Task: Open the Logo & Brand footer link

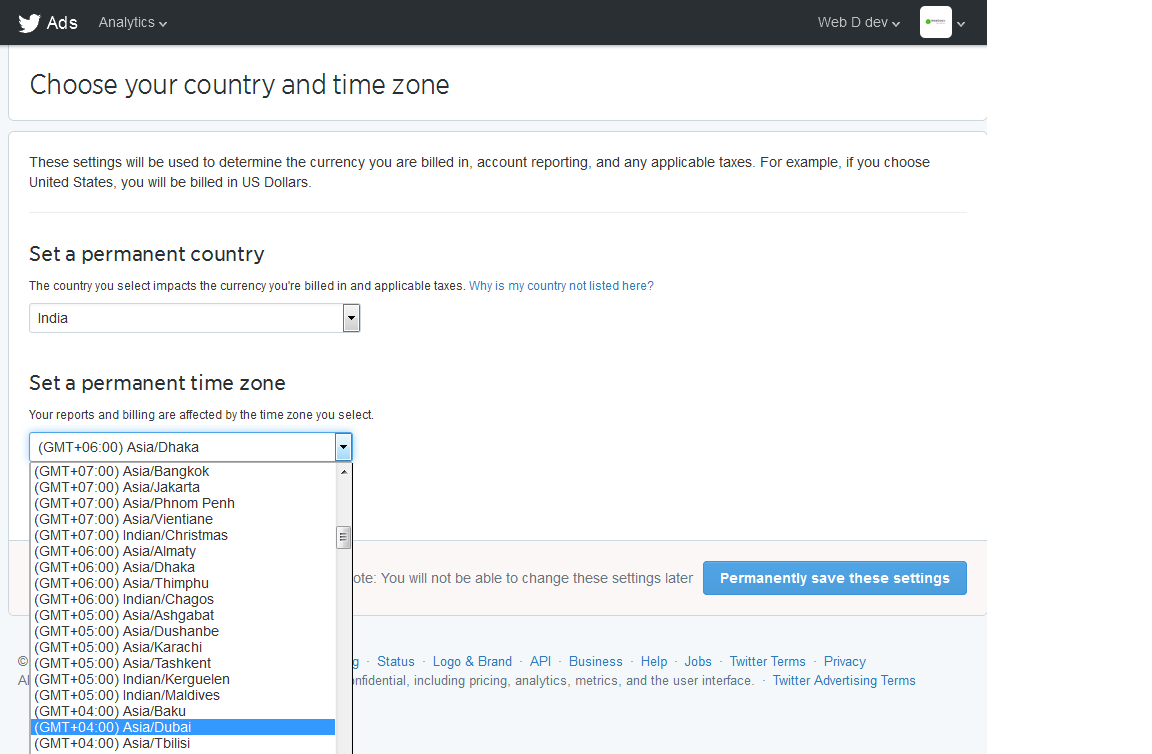Action: click(472, 661)
